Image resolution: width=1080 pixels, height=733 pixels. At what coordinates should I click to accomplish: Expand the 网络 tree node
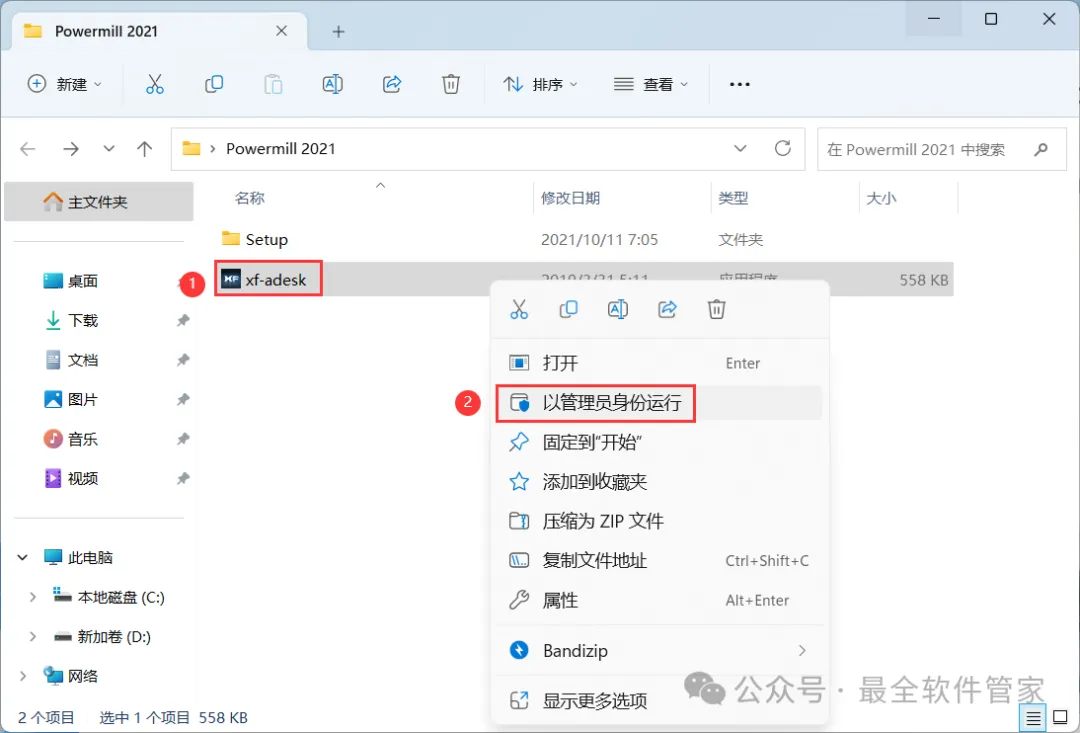coord(23,677)
